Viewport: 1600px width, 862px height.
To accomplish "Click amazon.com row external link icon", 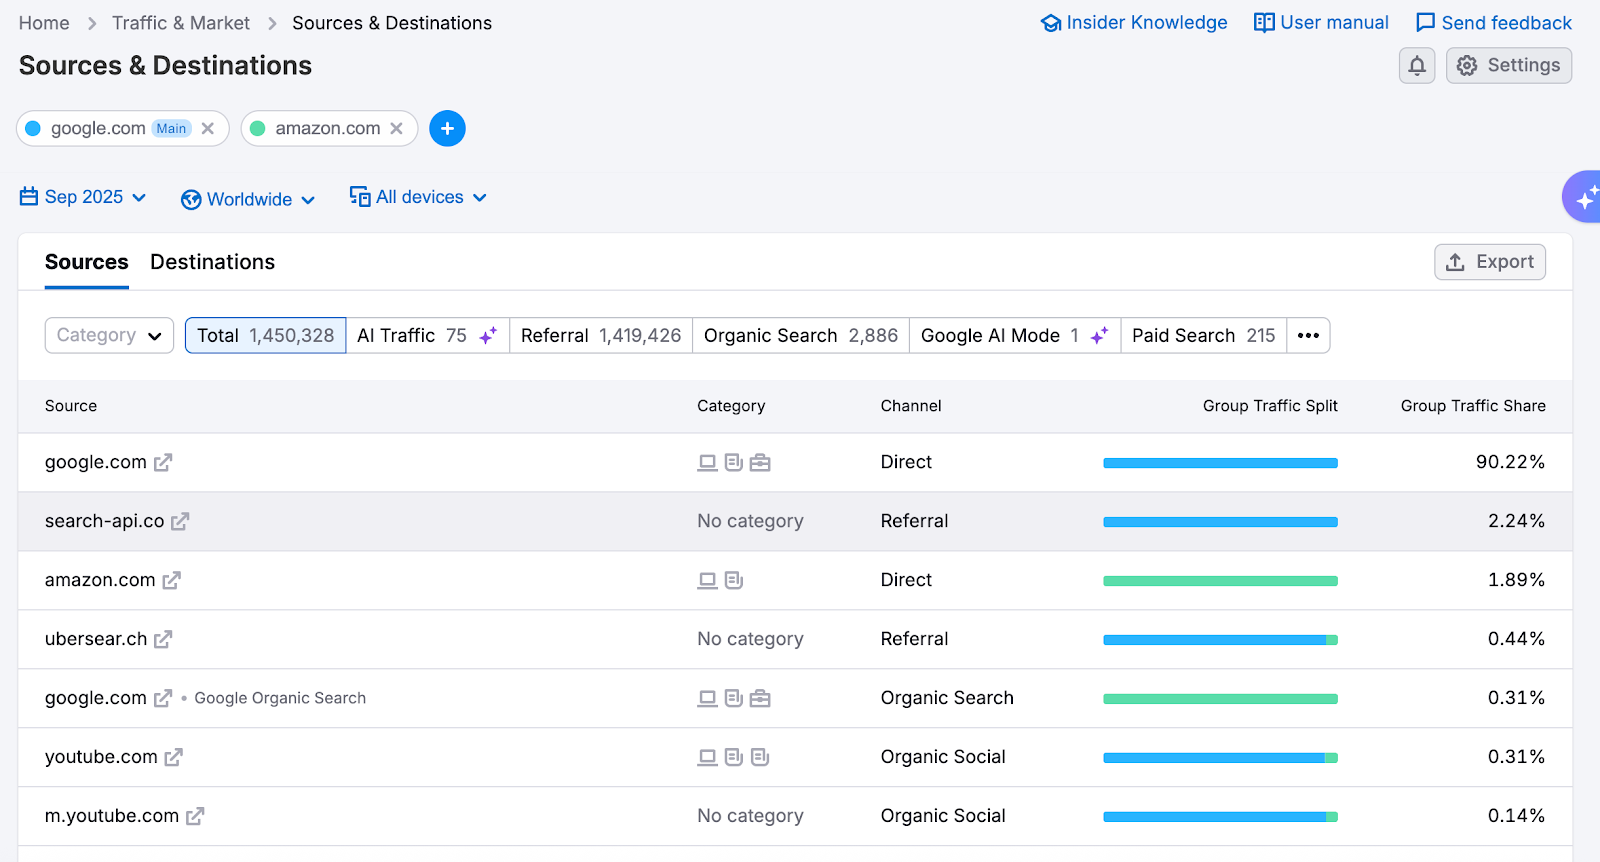I will [171, 580].
